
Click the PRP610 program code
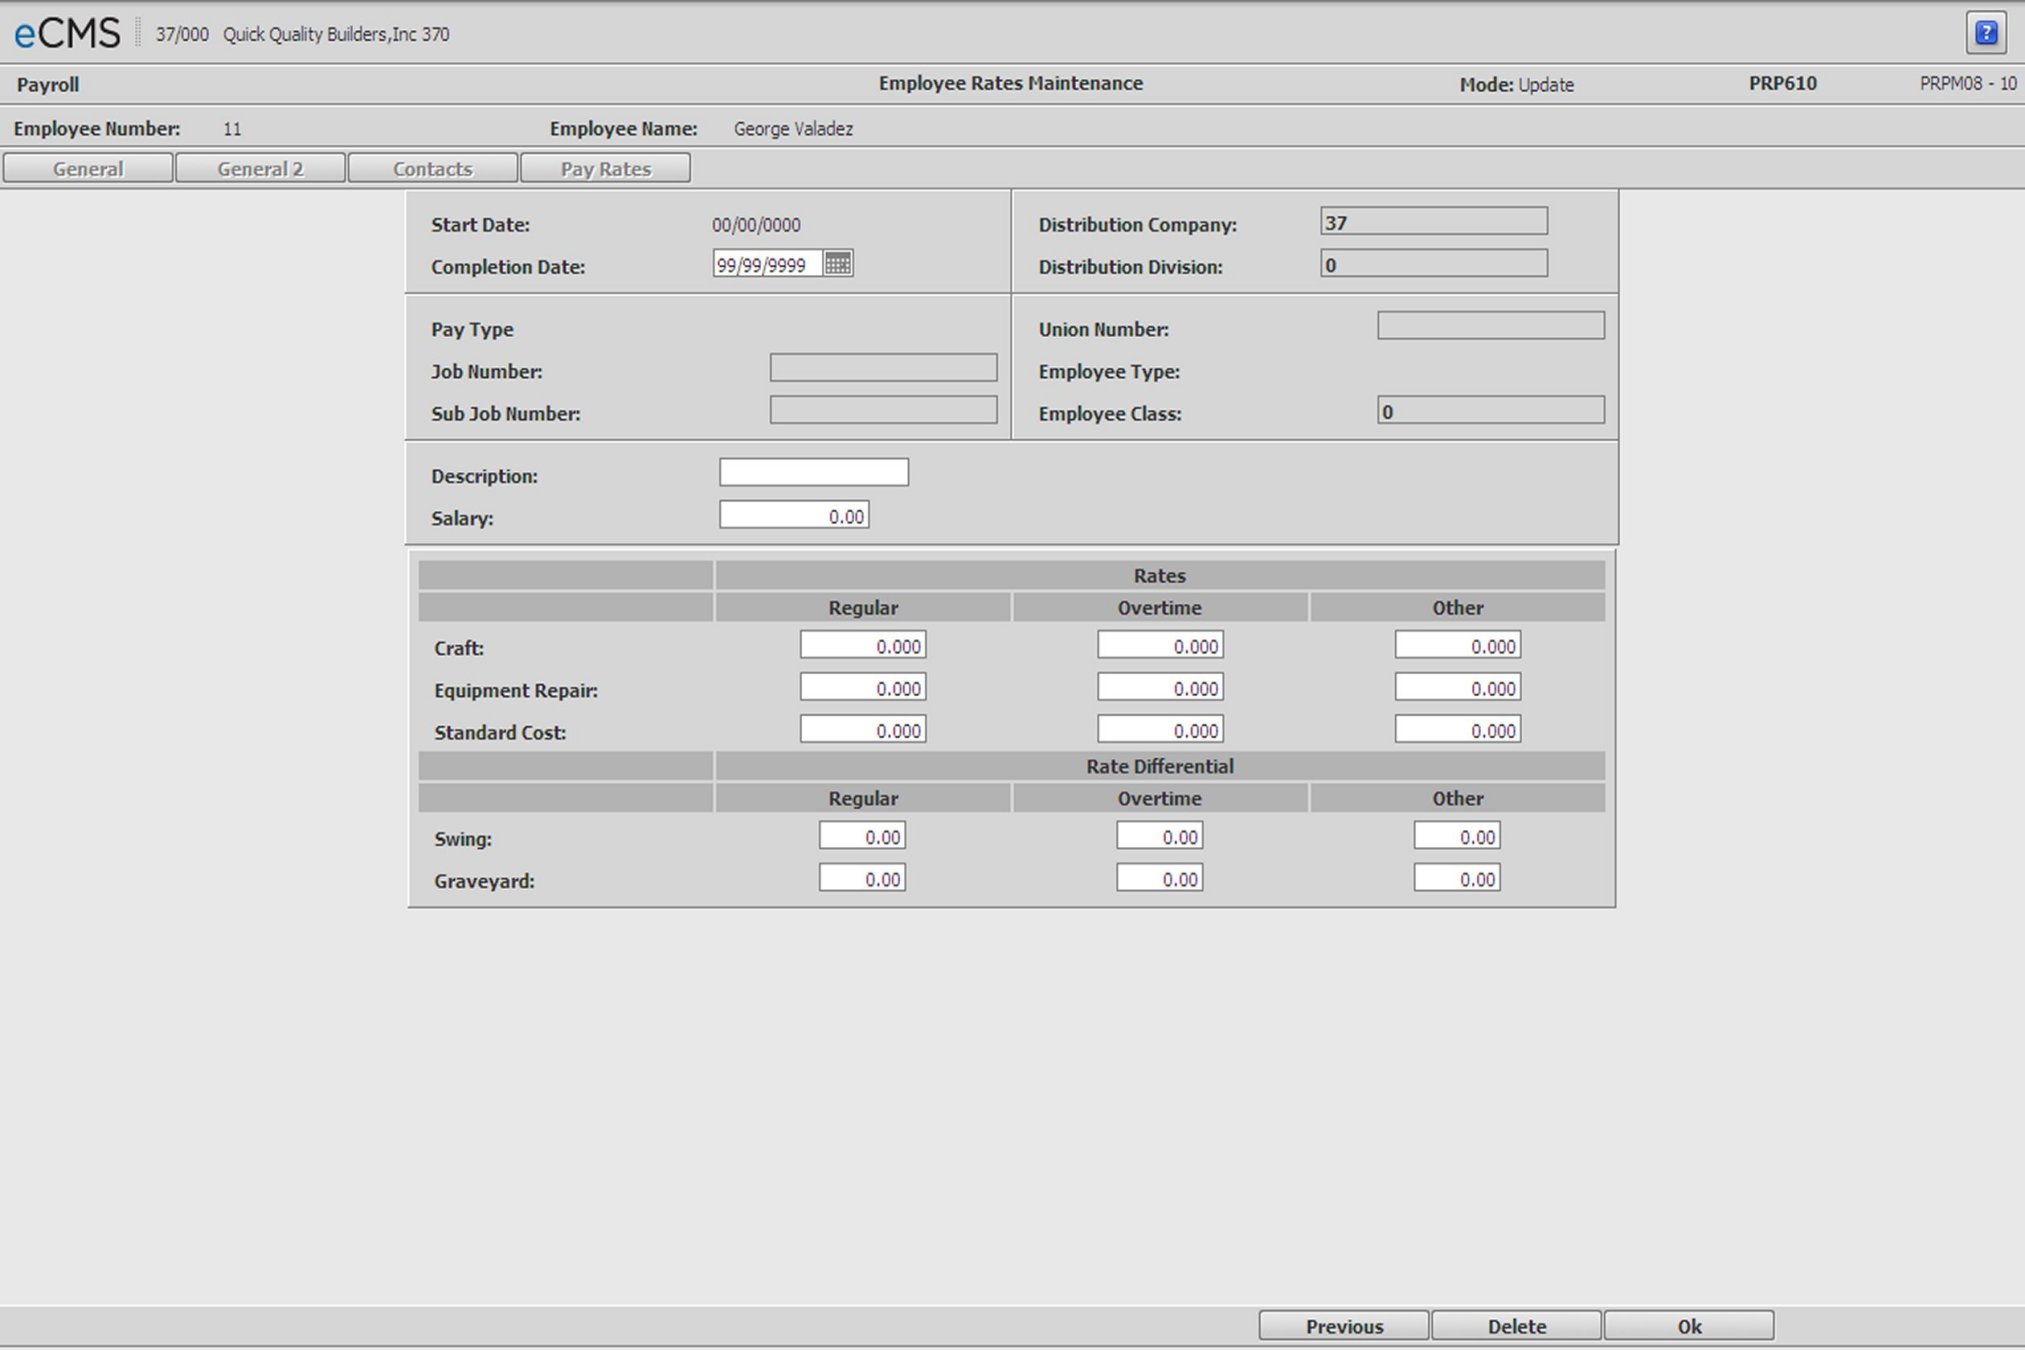pos(1783,84)
